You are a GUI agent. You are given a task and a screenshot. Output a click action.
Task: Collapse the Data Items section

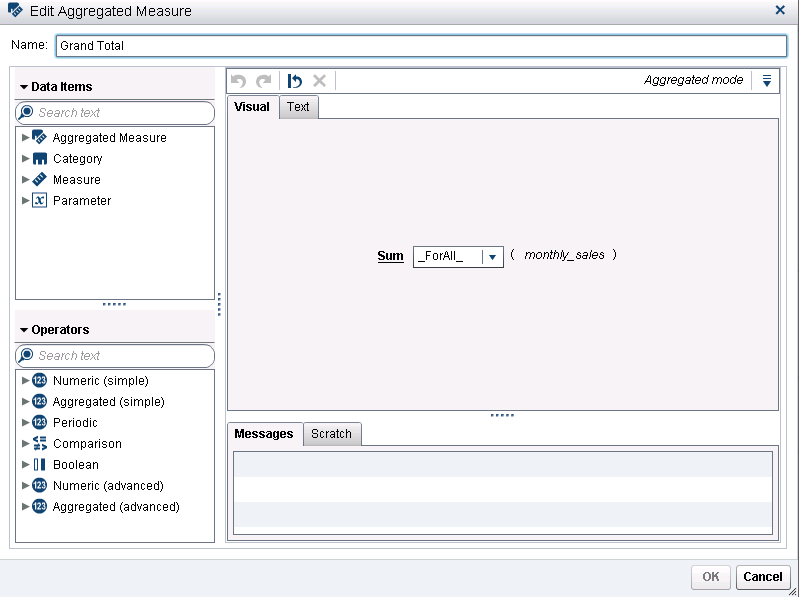pos(23,87)
